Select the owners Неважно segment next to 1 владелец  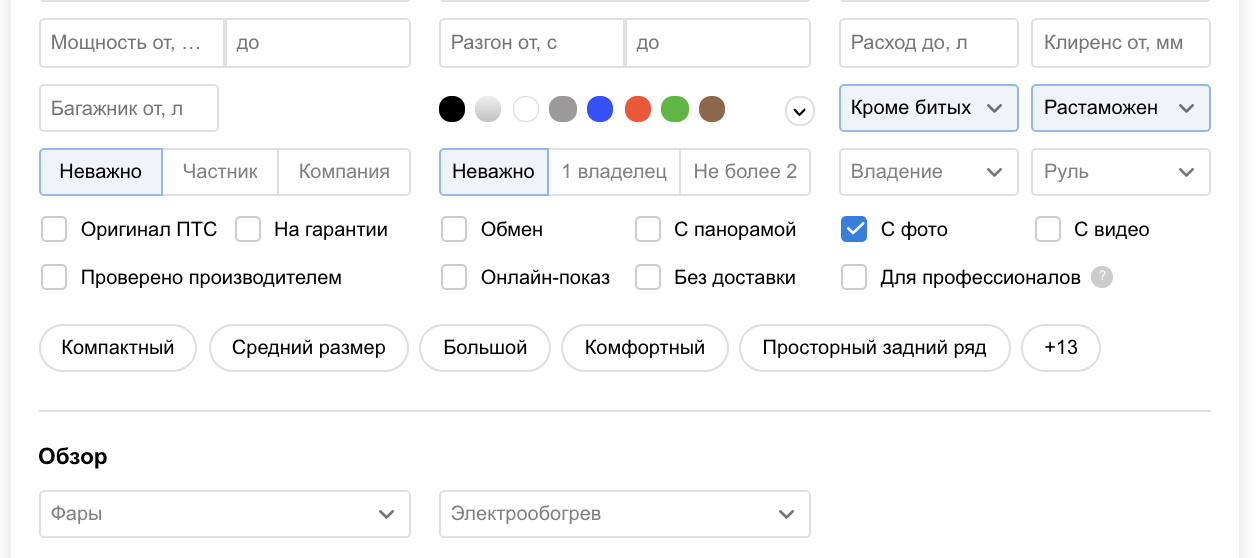pyautogui.click(x=494, y=172)
